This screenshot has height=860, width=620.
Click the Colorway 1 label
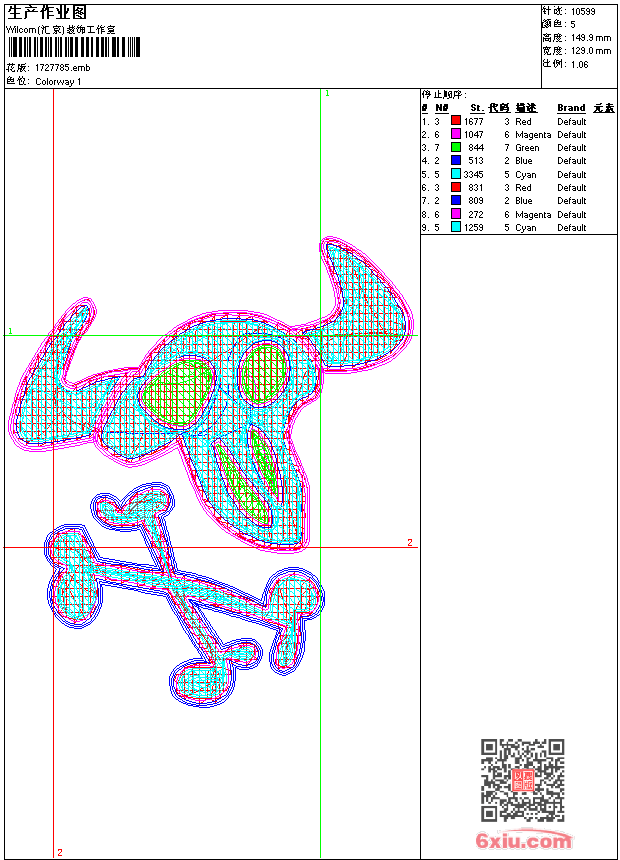[58, 82]
